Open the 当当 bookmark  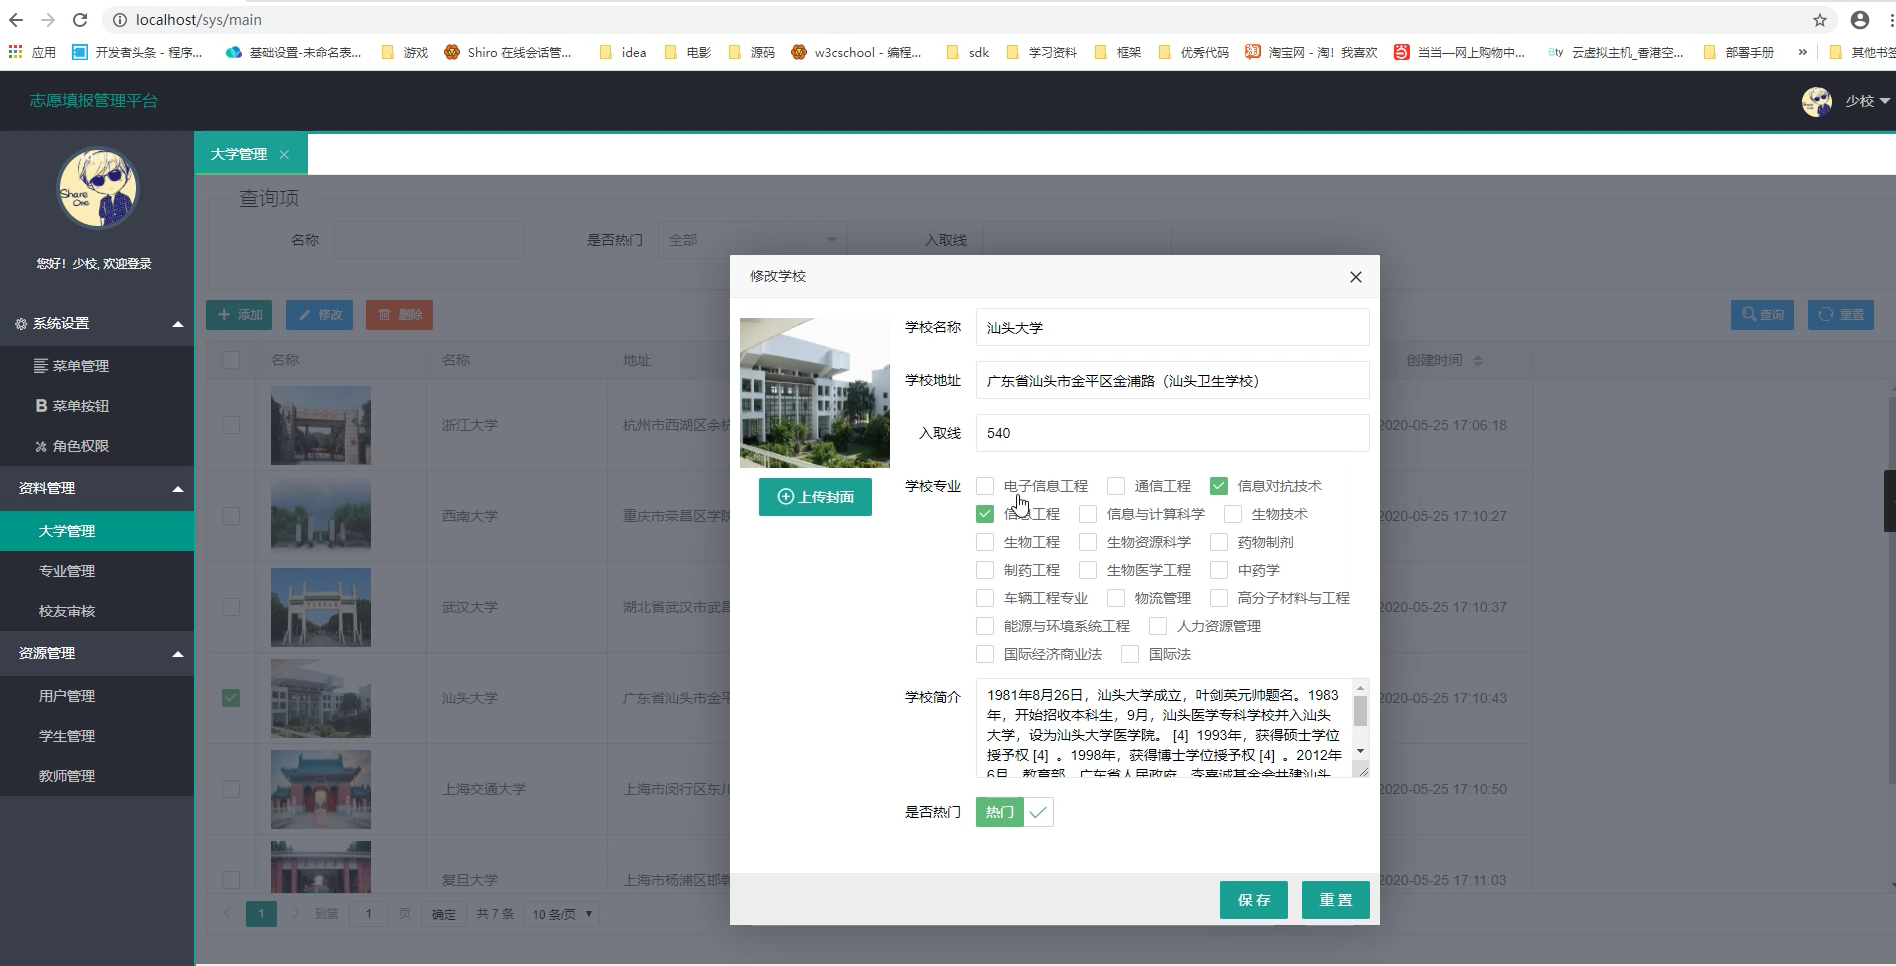[x=1460, y=52]
